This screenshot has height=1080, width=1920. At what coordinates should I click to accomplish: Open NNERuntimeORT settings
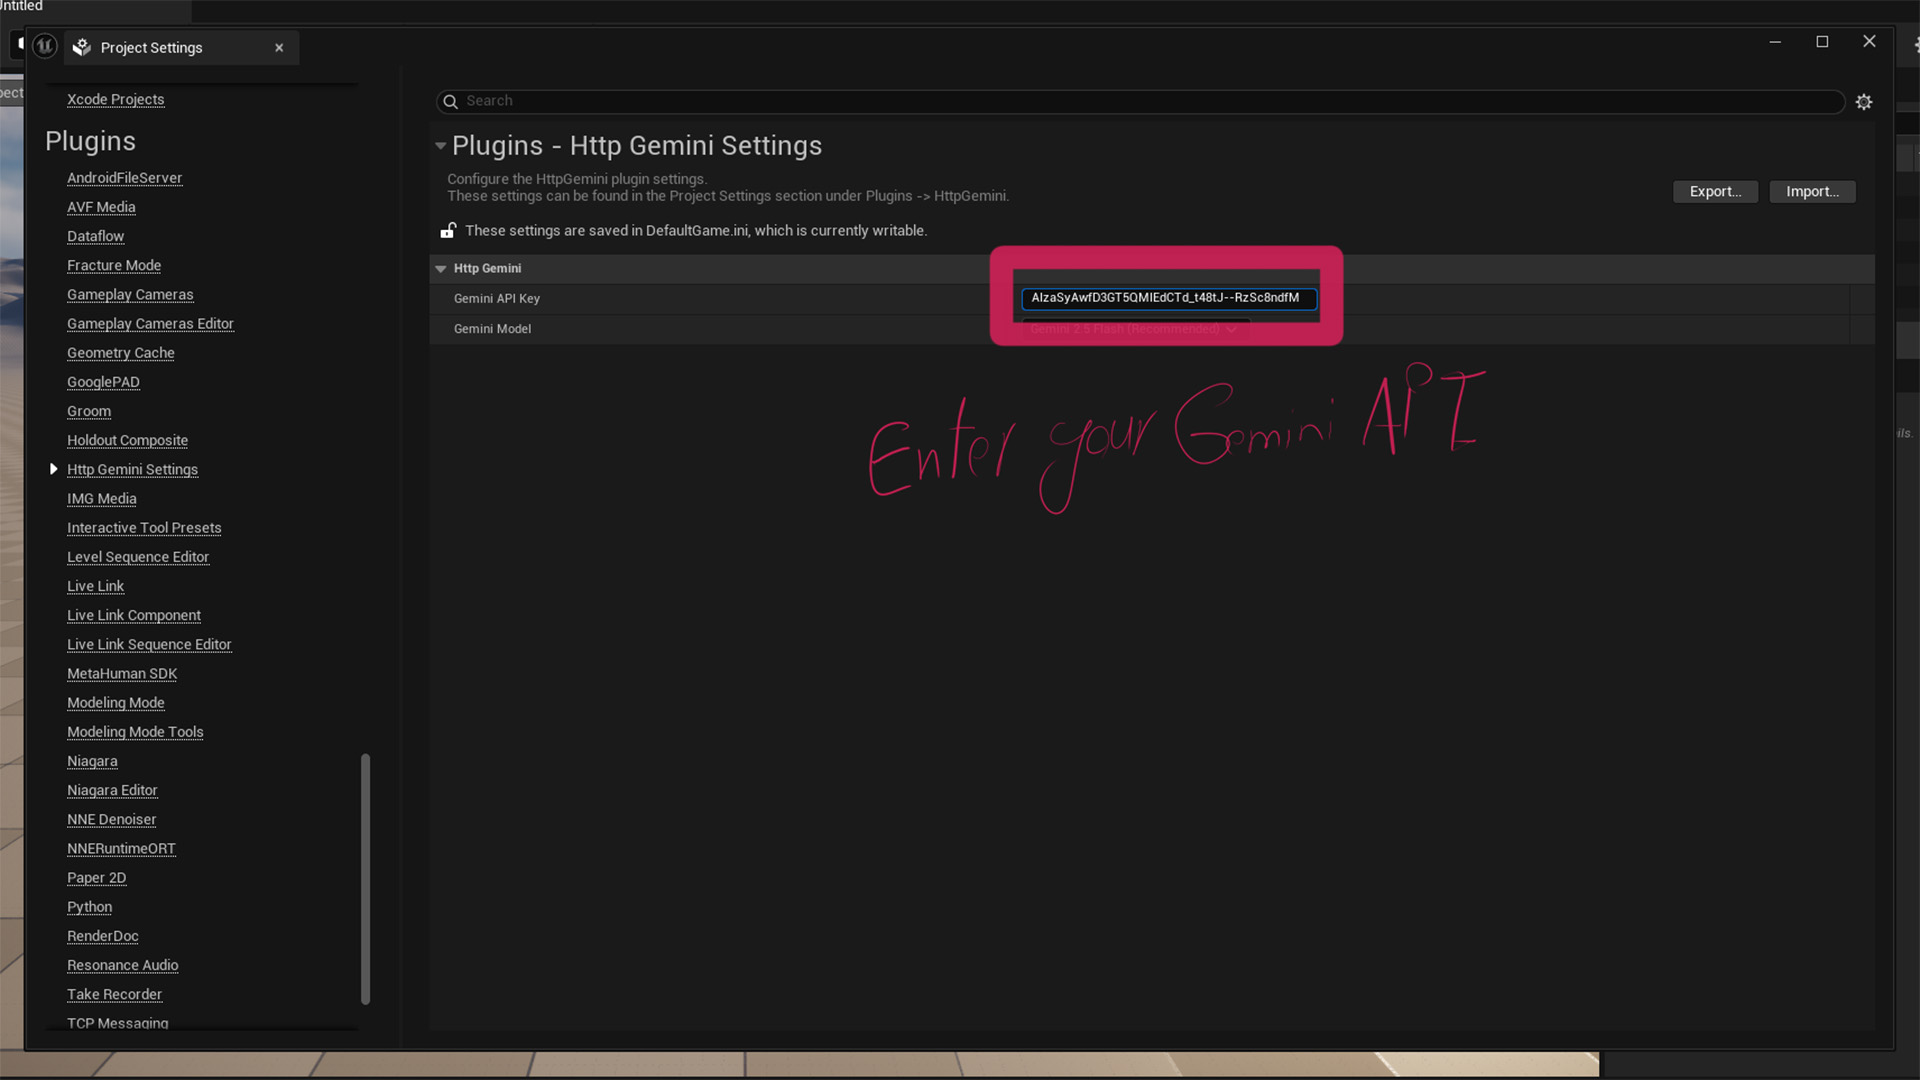click(121, 848)
